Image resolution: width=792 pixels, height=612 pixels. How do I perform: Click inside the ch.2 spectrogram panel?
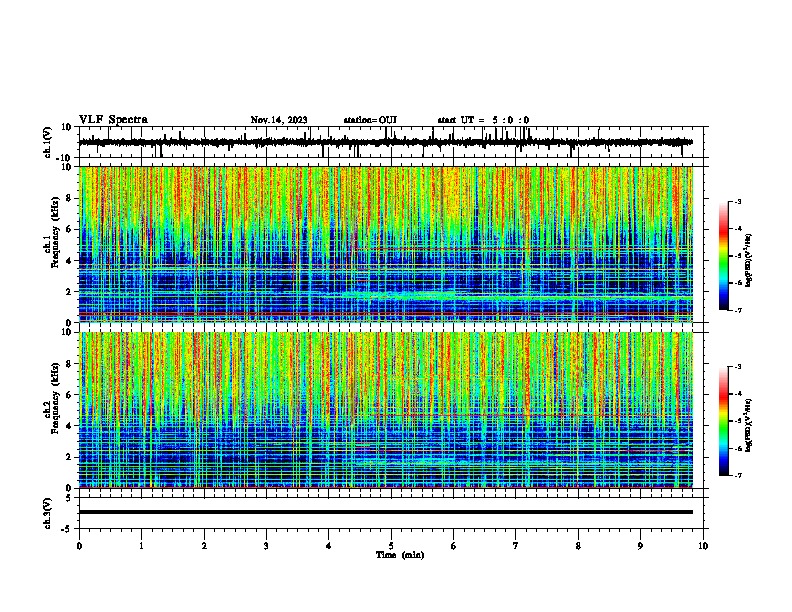385,410
